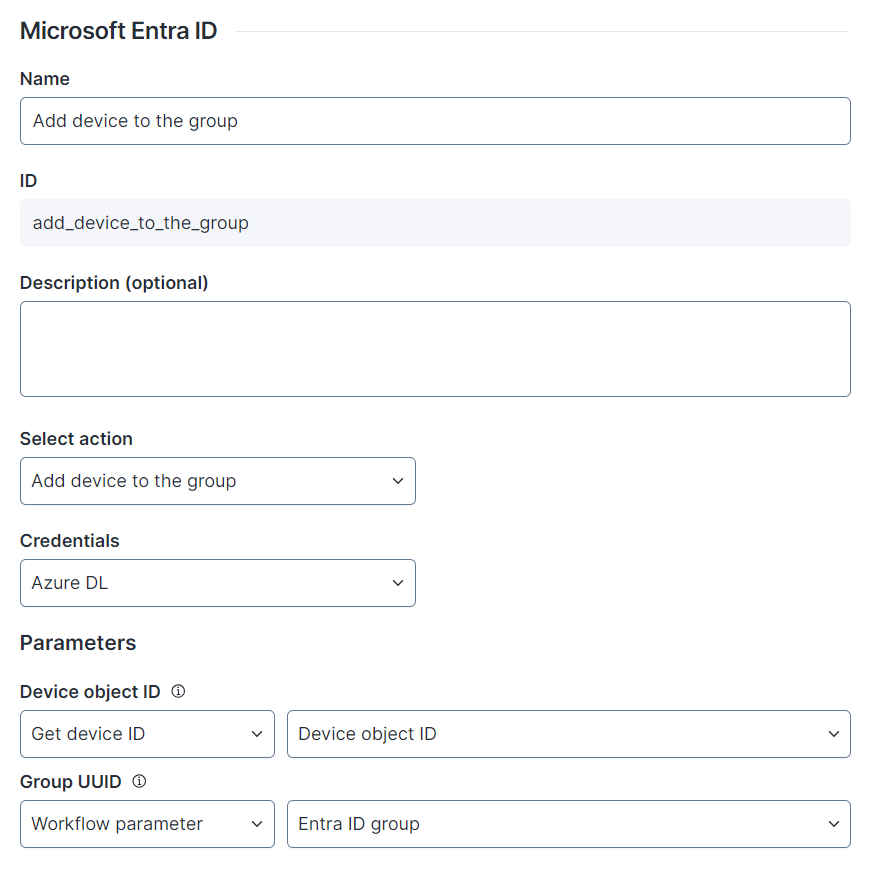Open the Credentials dropdown showing Azure DL
873x878 pixels.
217,583
